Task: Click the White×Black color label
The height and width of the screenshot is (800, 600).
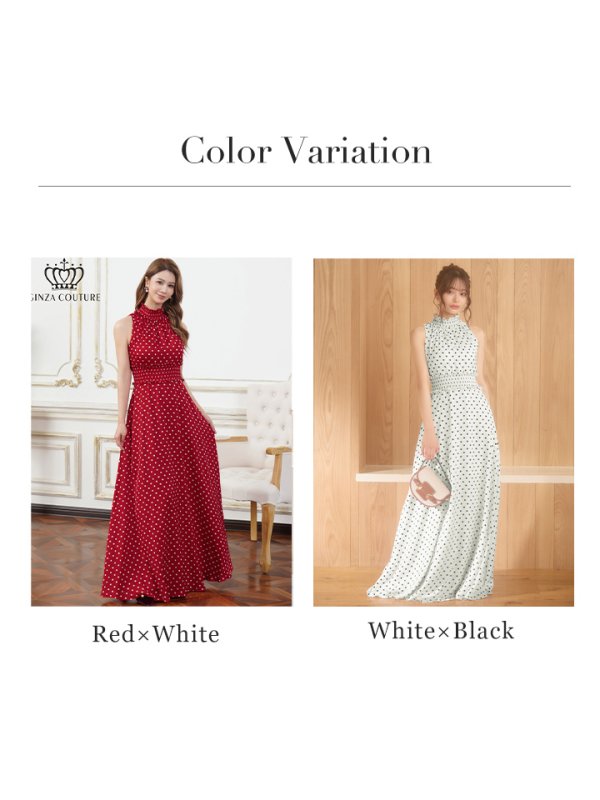Action: [x=441, y=631]
